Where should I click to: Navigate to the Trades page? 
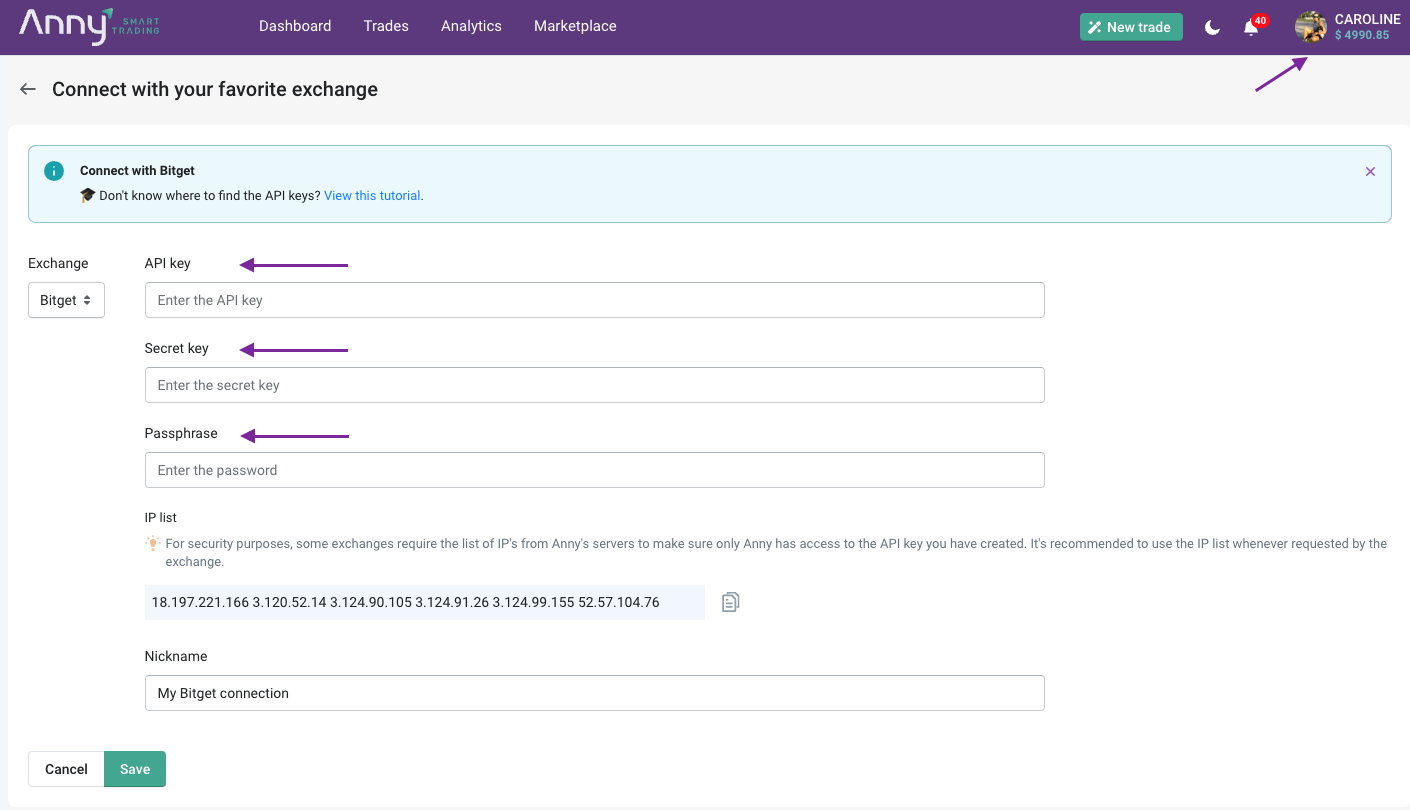tap(386, 26)
